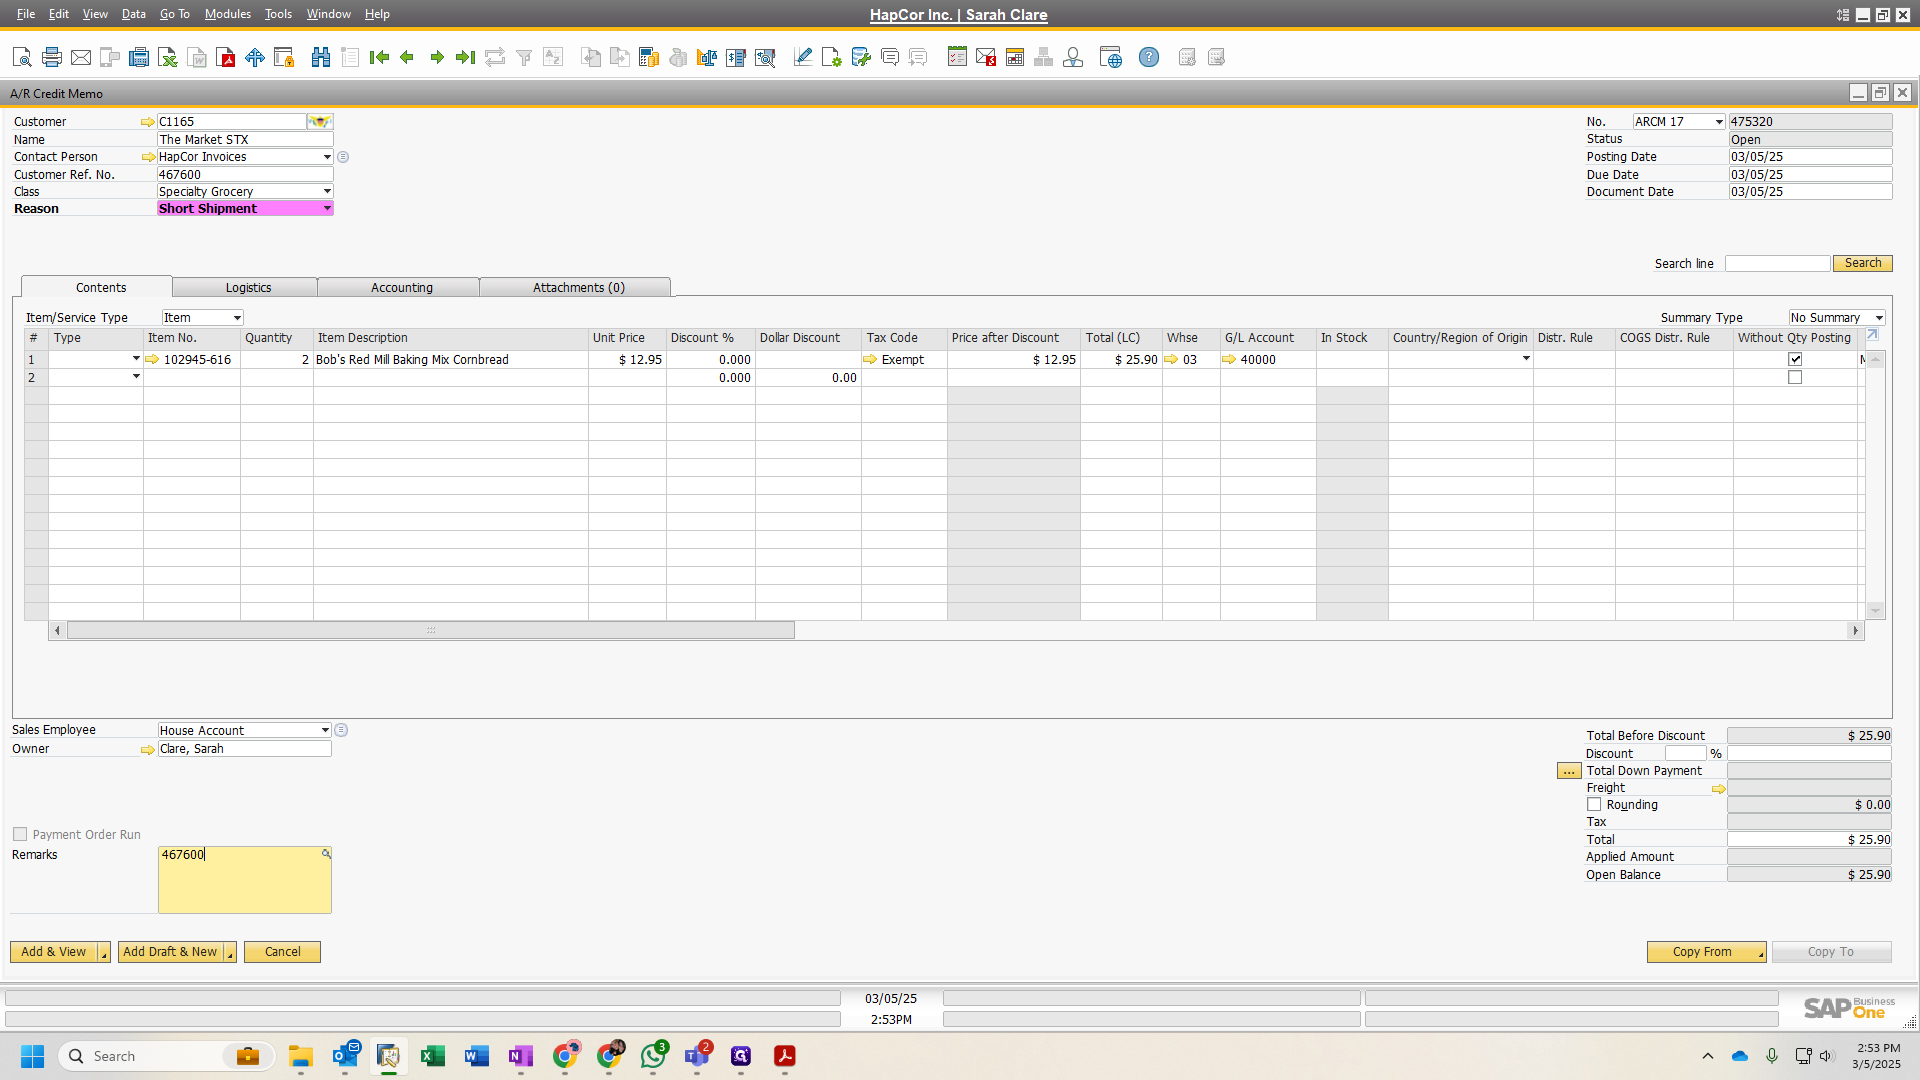Image resolution: width=1920 pixels, height=1080 pixels.
Task: Click the Find binoculars icon
Action: (321, 58)
